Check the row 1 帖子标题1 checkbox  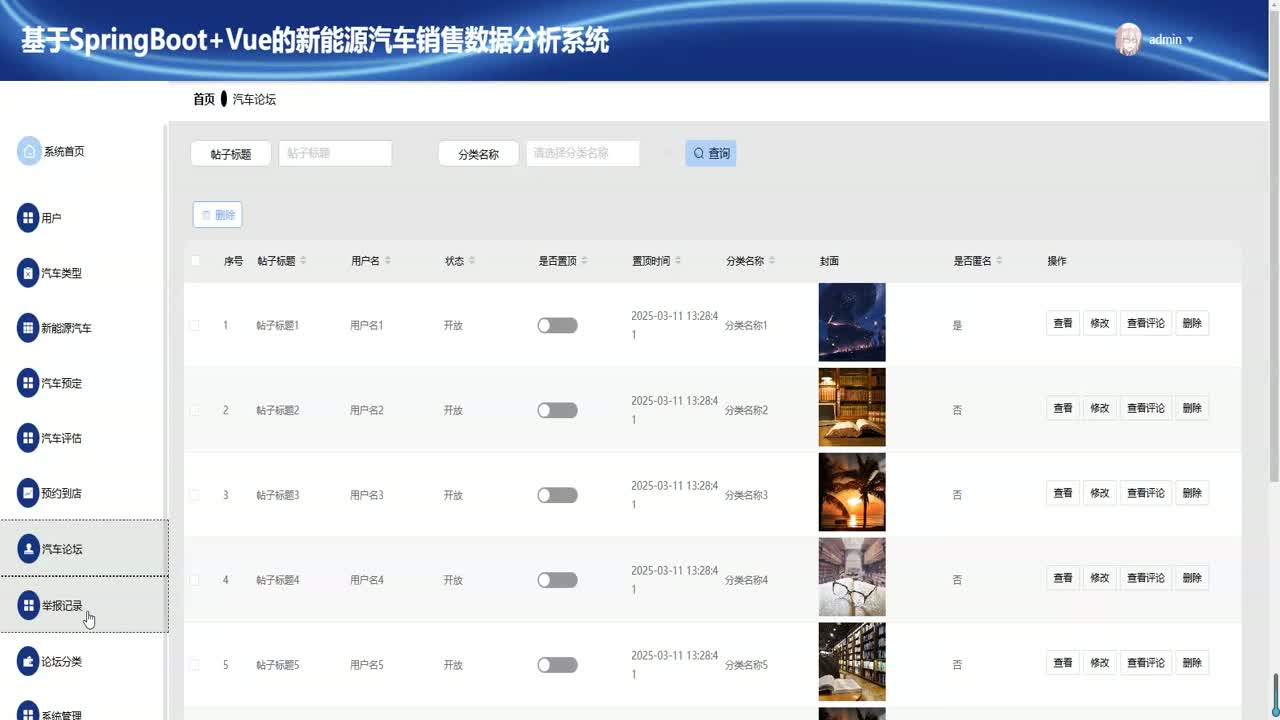pos(195,325)
